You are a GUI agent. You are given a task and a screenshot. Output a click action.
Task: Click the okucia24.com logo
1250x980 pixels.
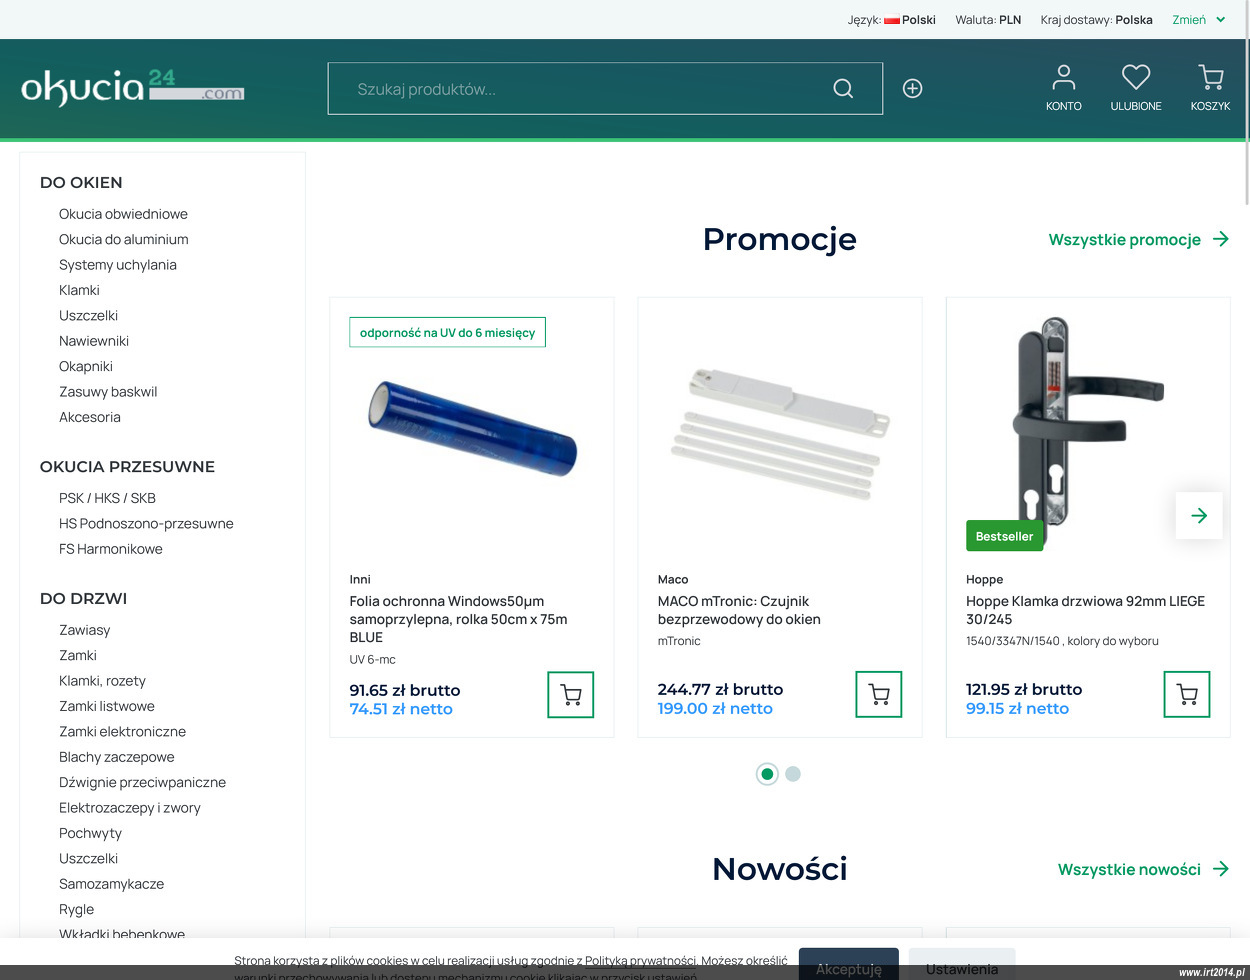pos(133,88)
